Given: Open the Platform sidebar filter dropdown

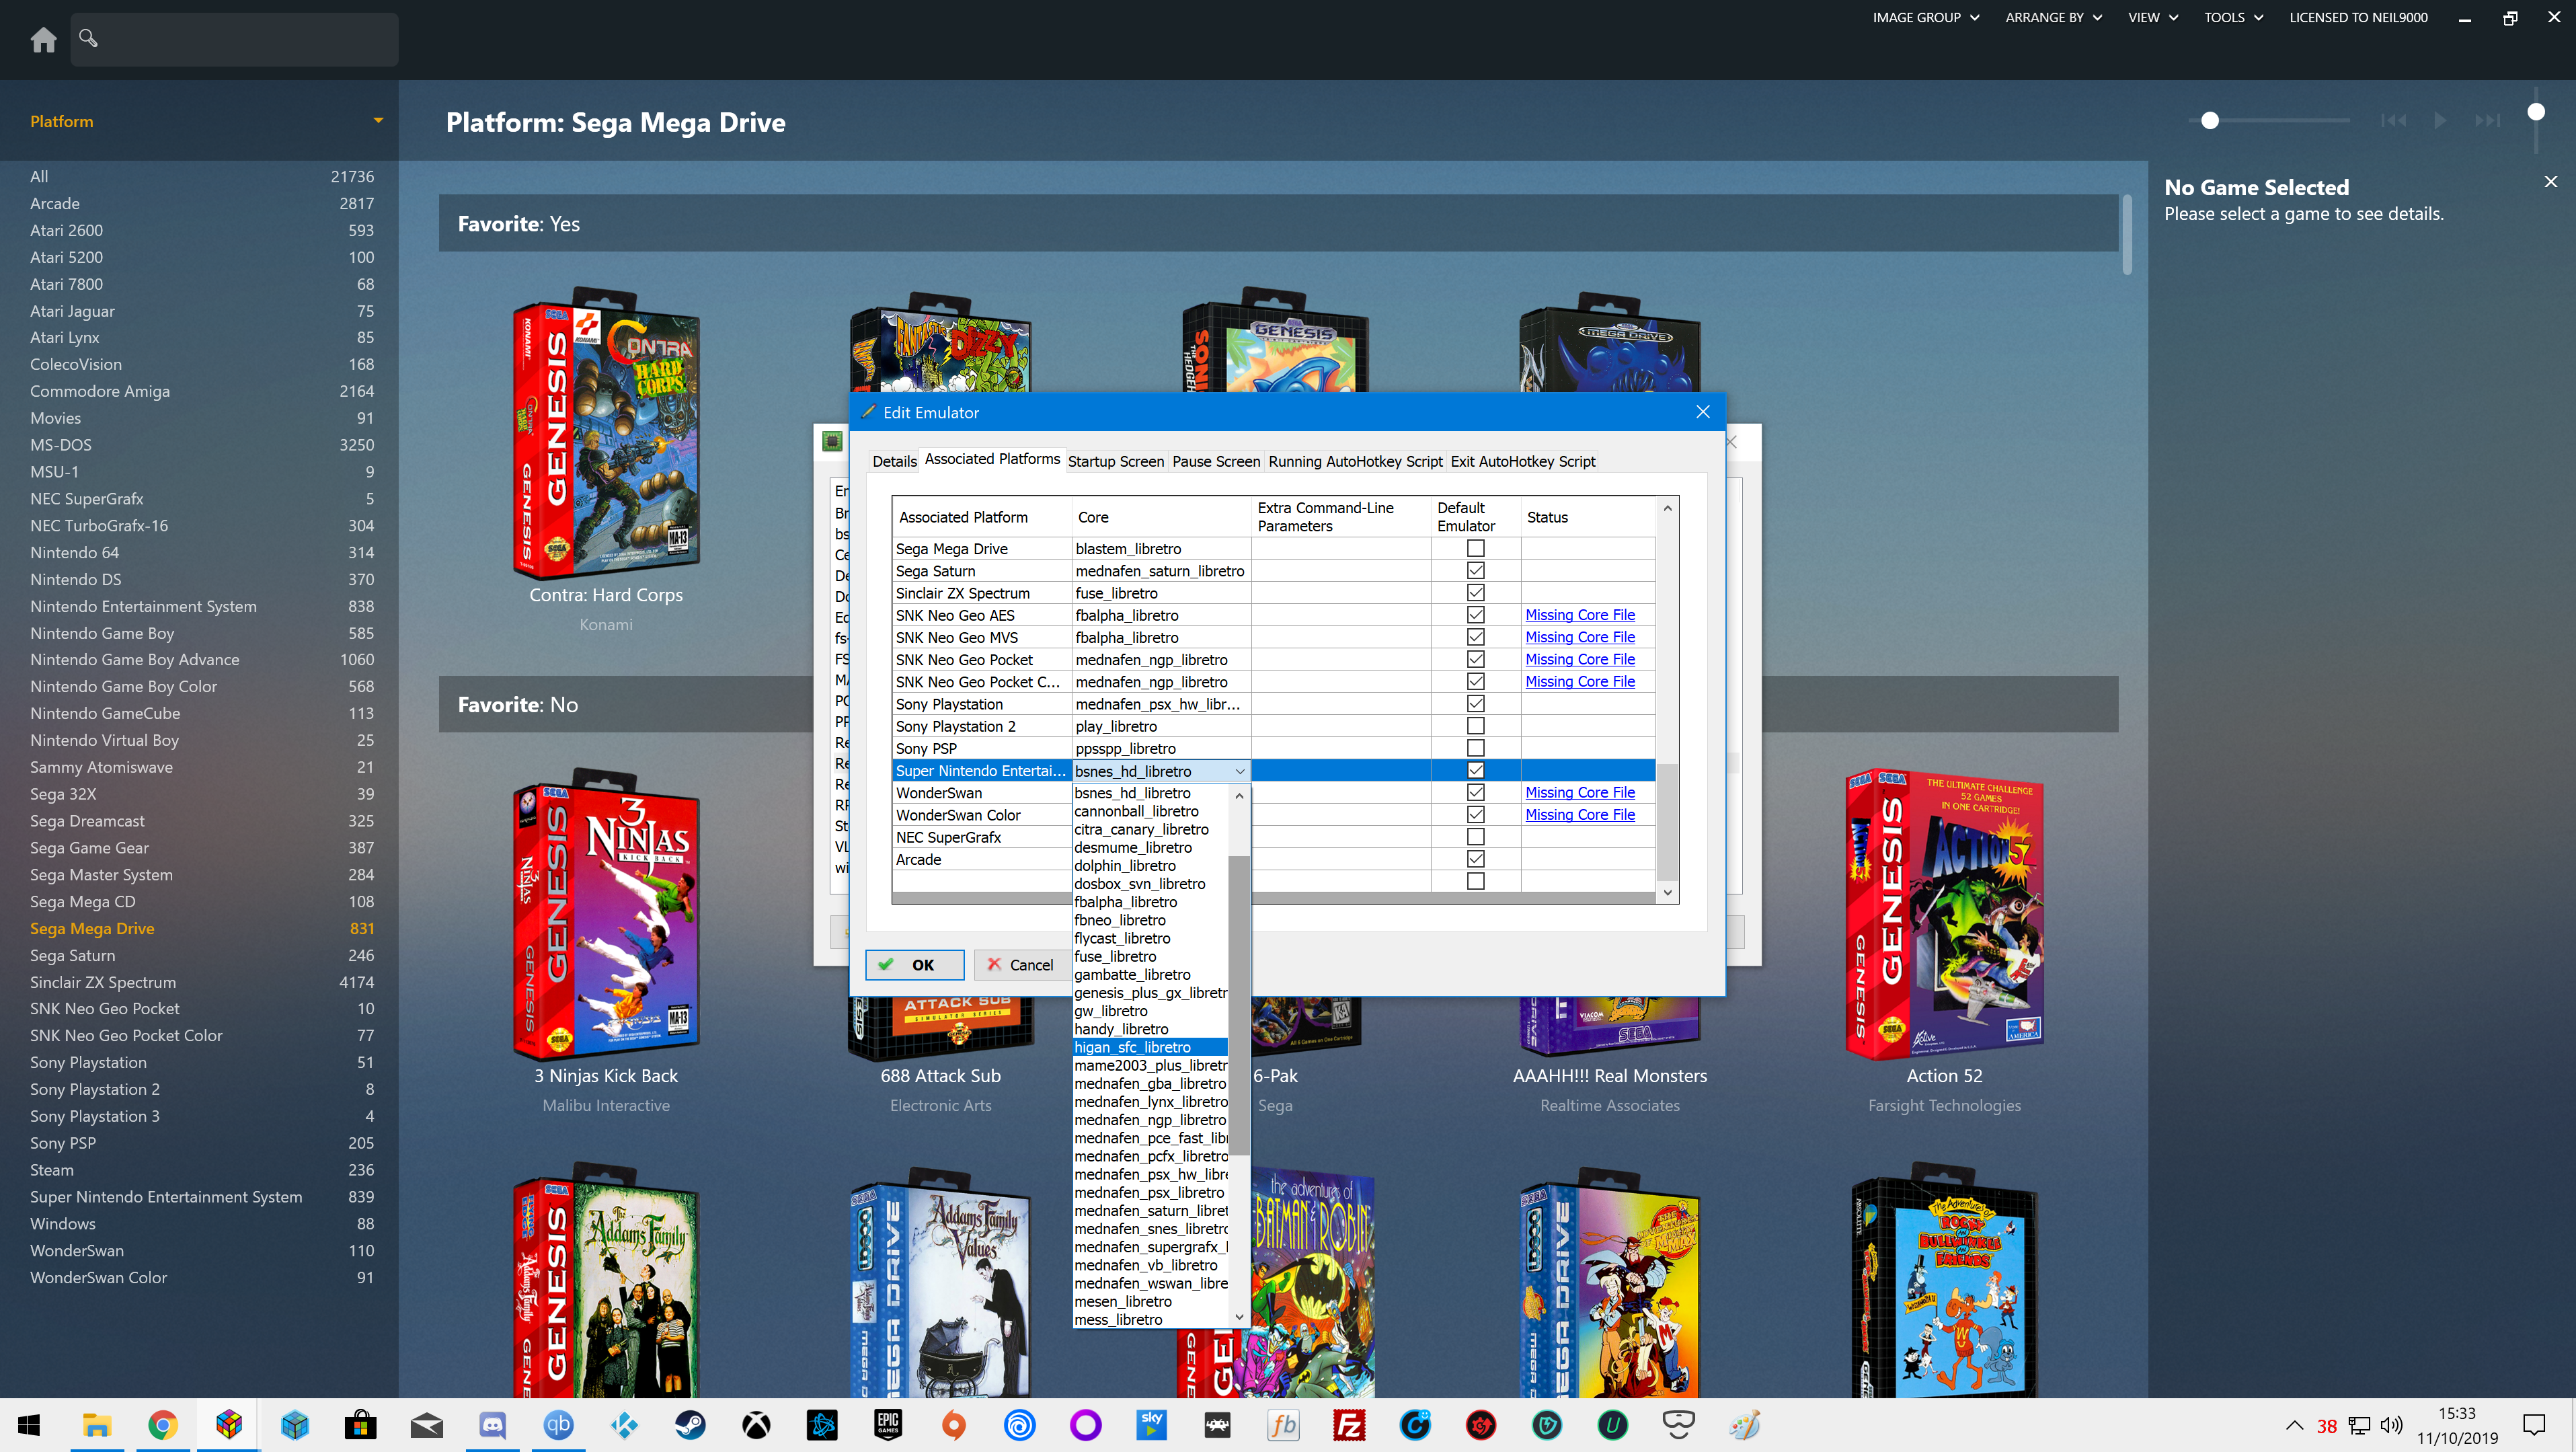Looking at the screenshot, I should [377, 121].
